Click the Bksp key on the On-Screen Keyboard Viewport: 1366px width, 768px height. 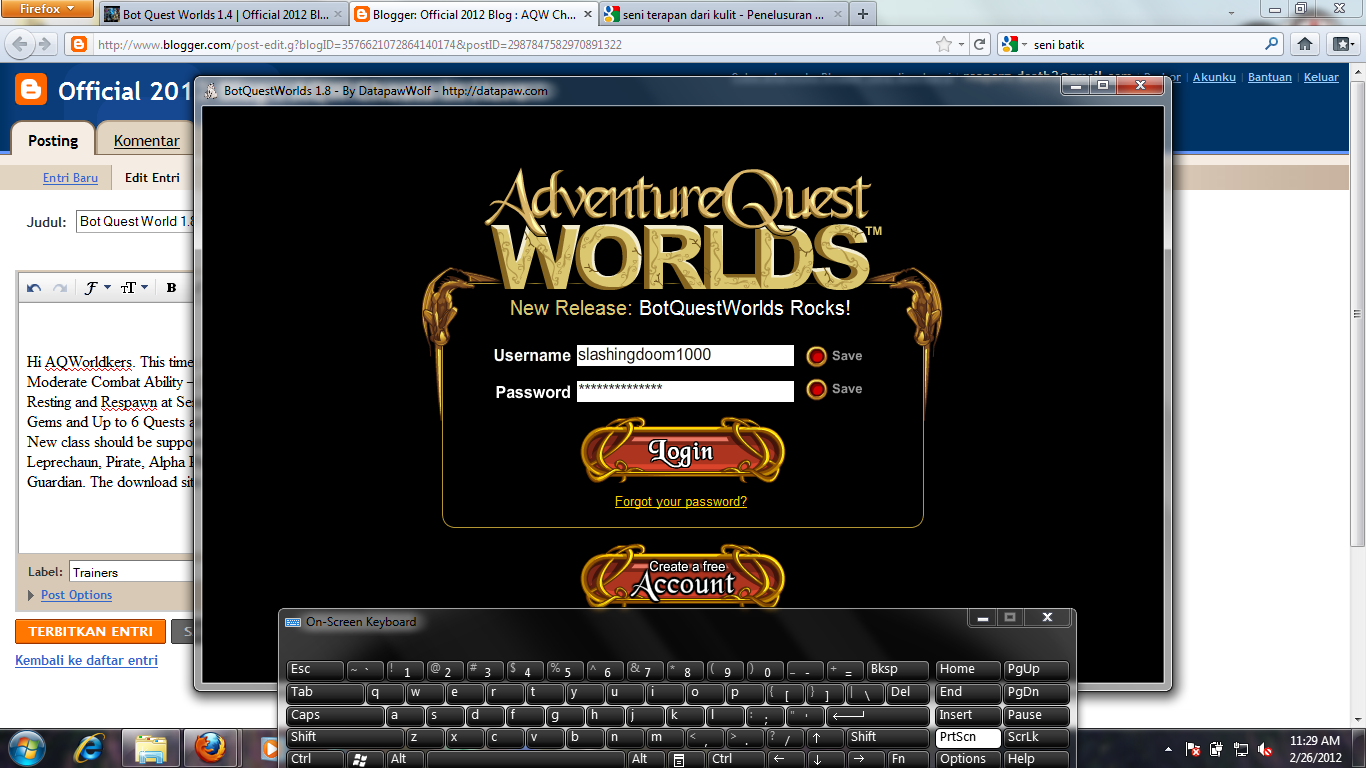pyautogui.click(x=898, y=670)
